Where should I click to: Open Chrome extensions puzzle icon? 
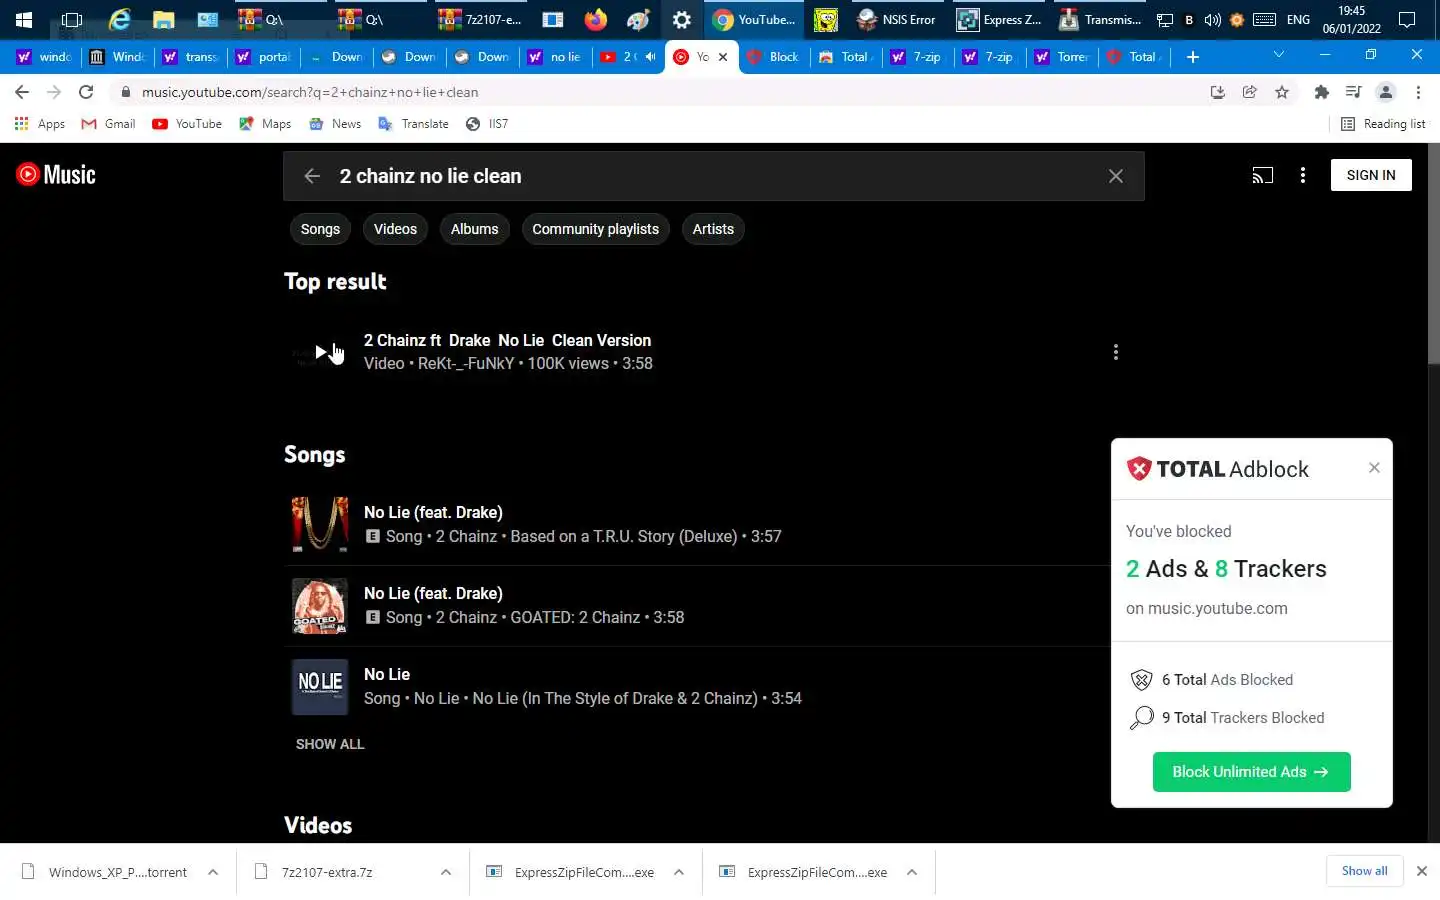1322,92
